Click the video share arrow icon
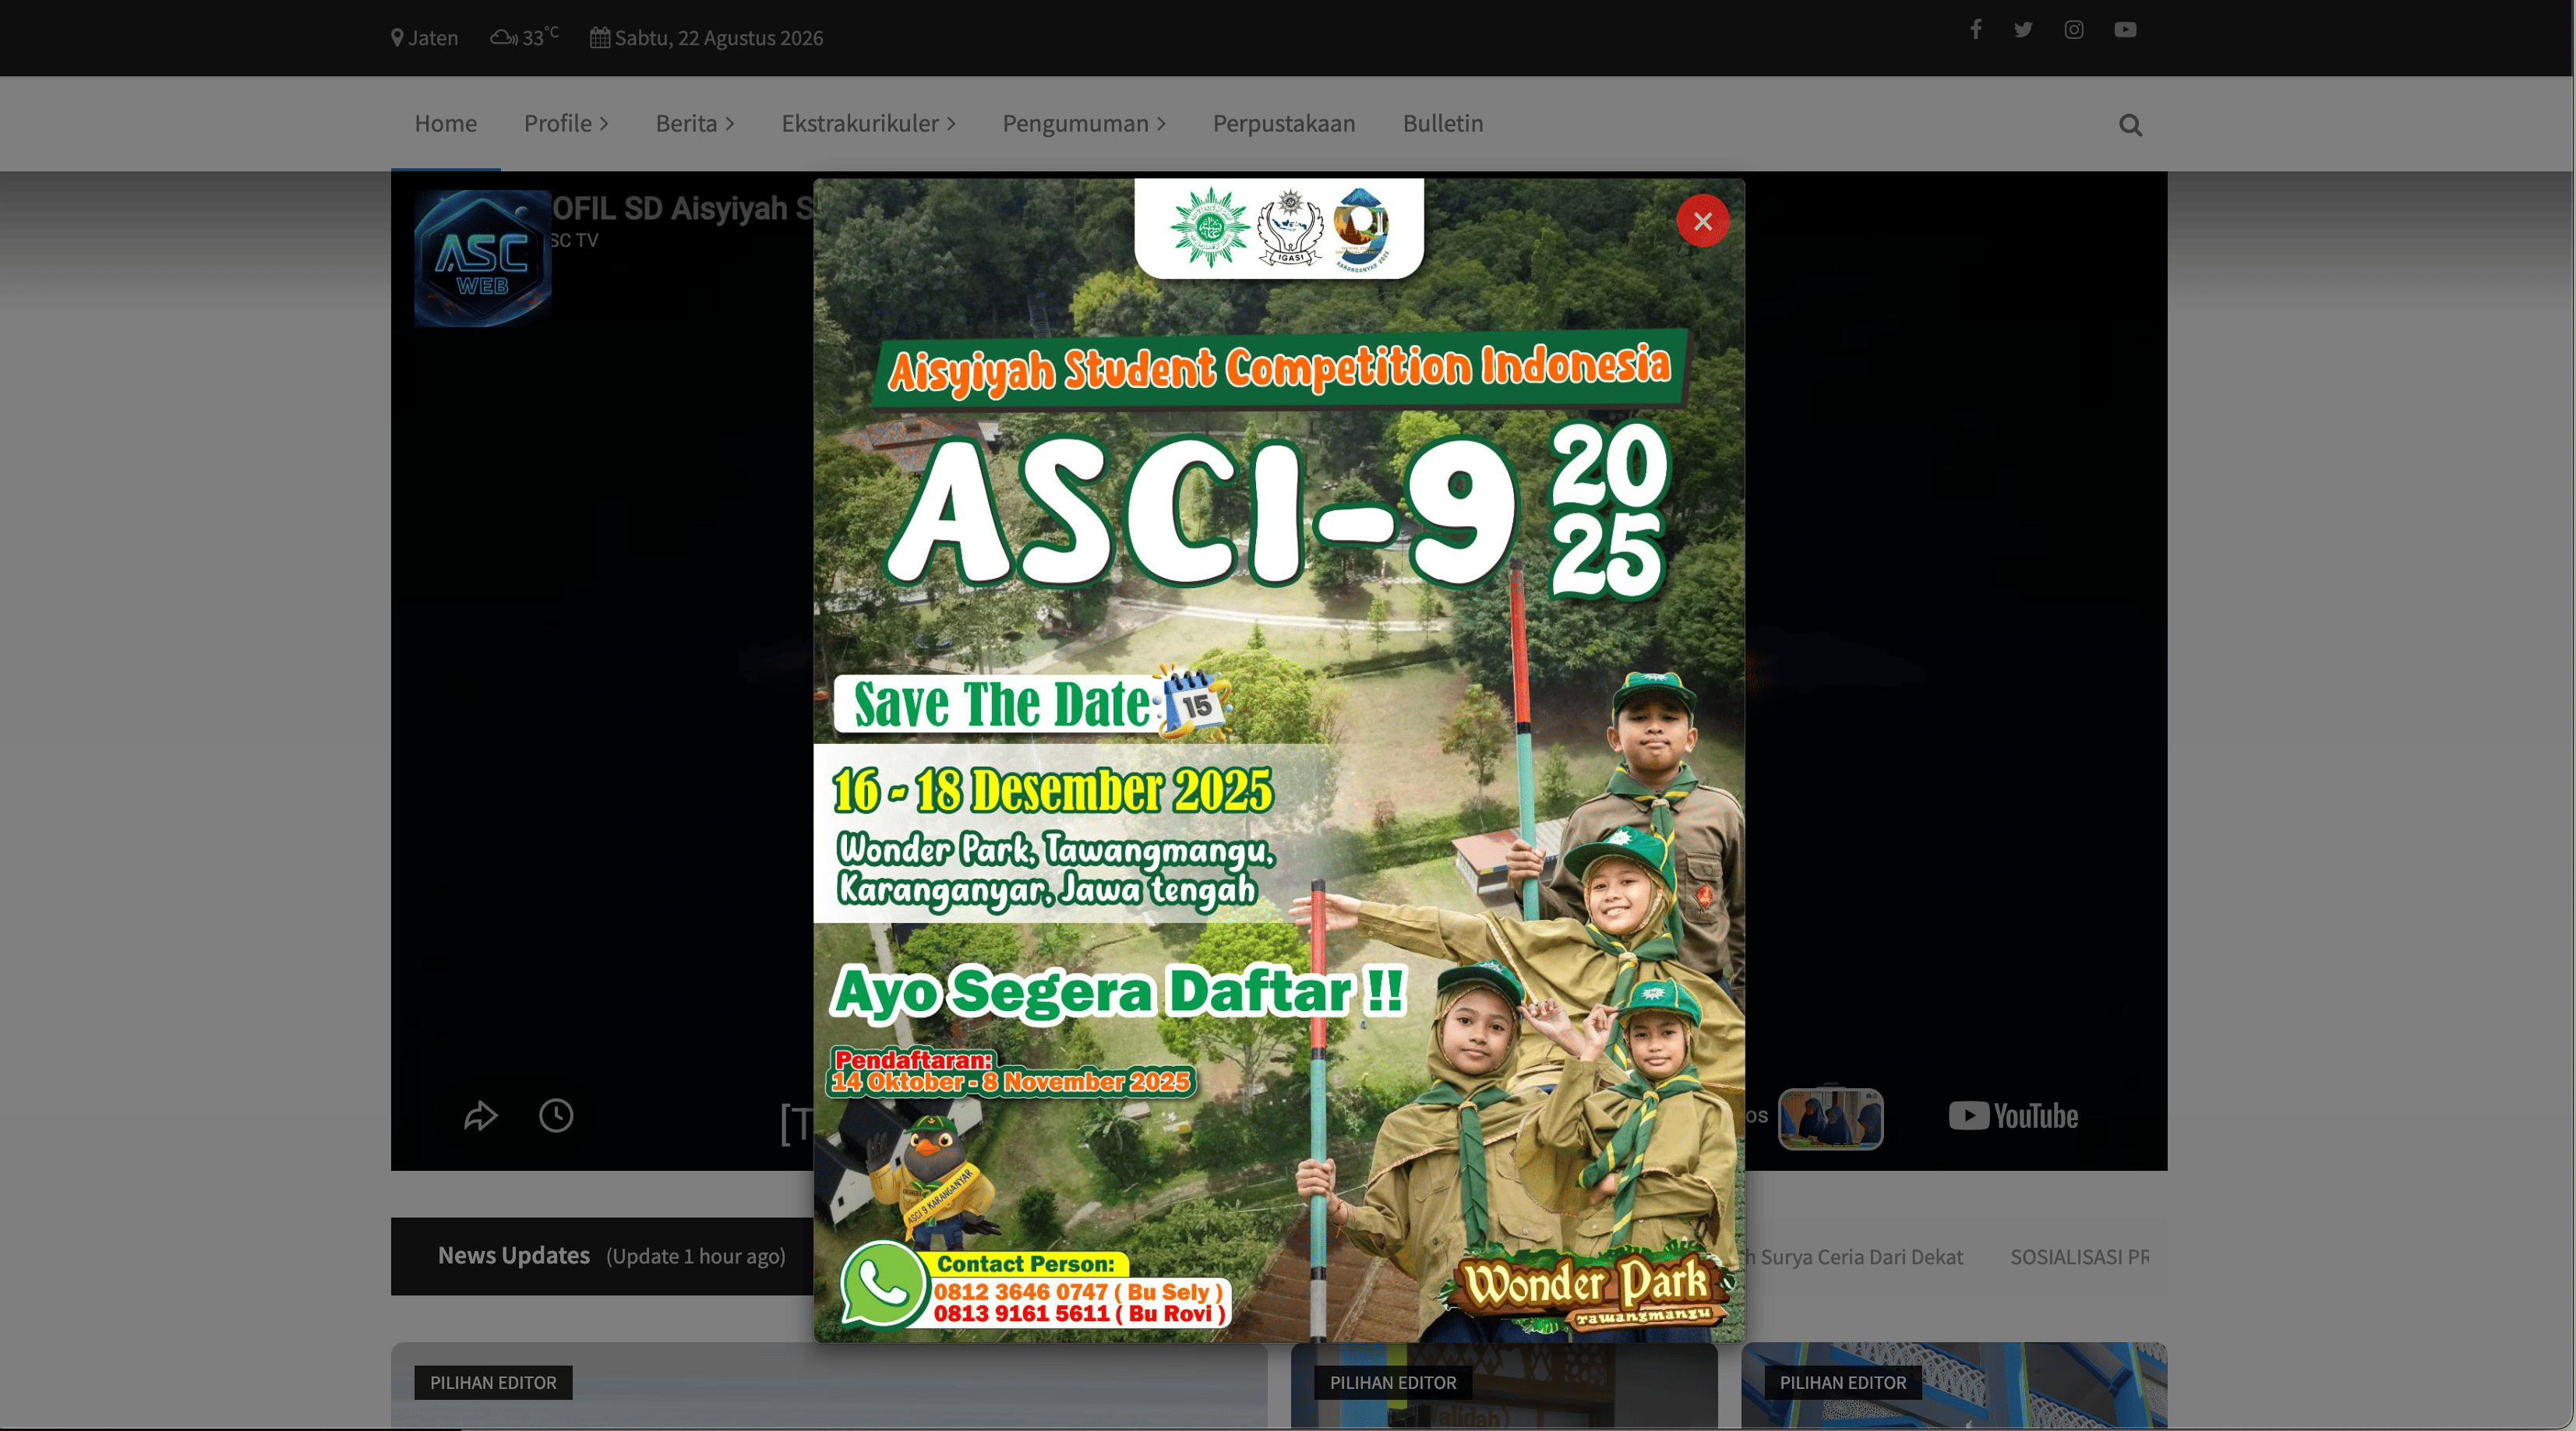This screenshot has width=2576, height=1431. [481, 1115]
